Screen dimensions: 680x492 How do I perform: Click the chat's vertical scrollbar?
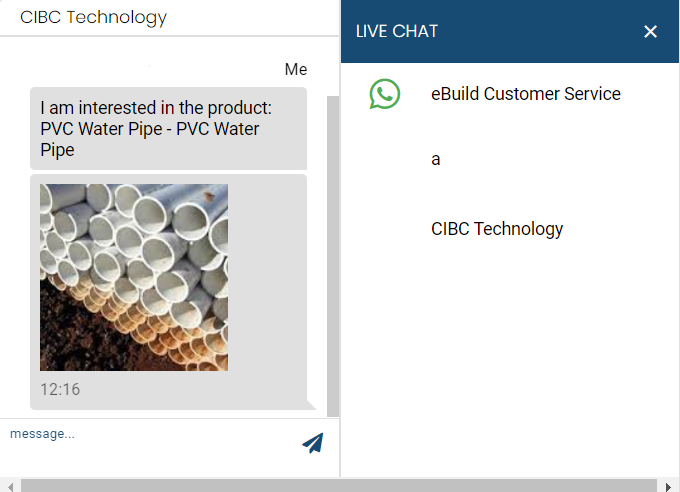[x=333, y=250]
